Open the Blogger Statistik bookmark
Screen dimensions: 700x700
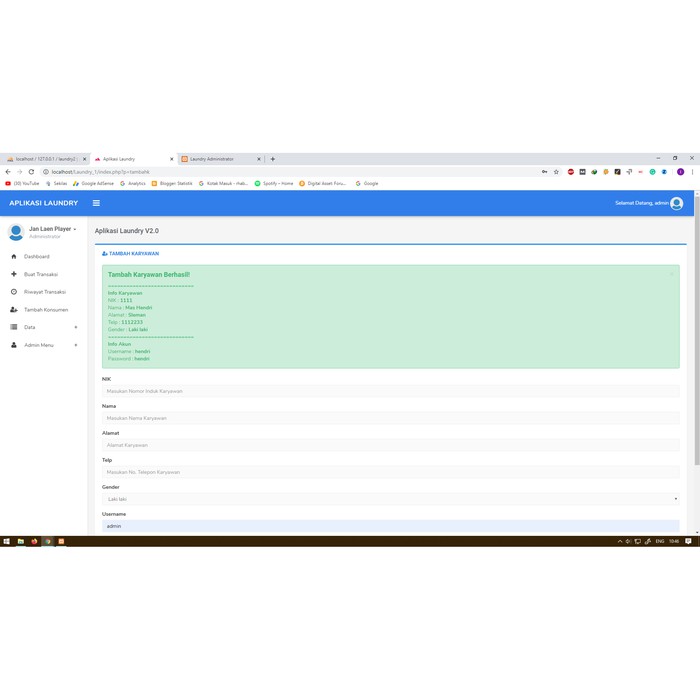[172, 183]
